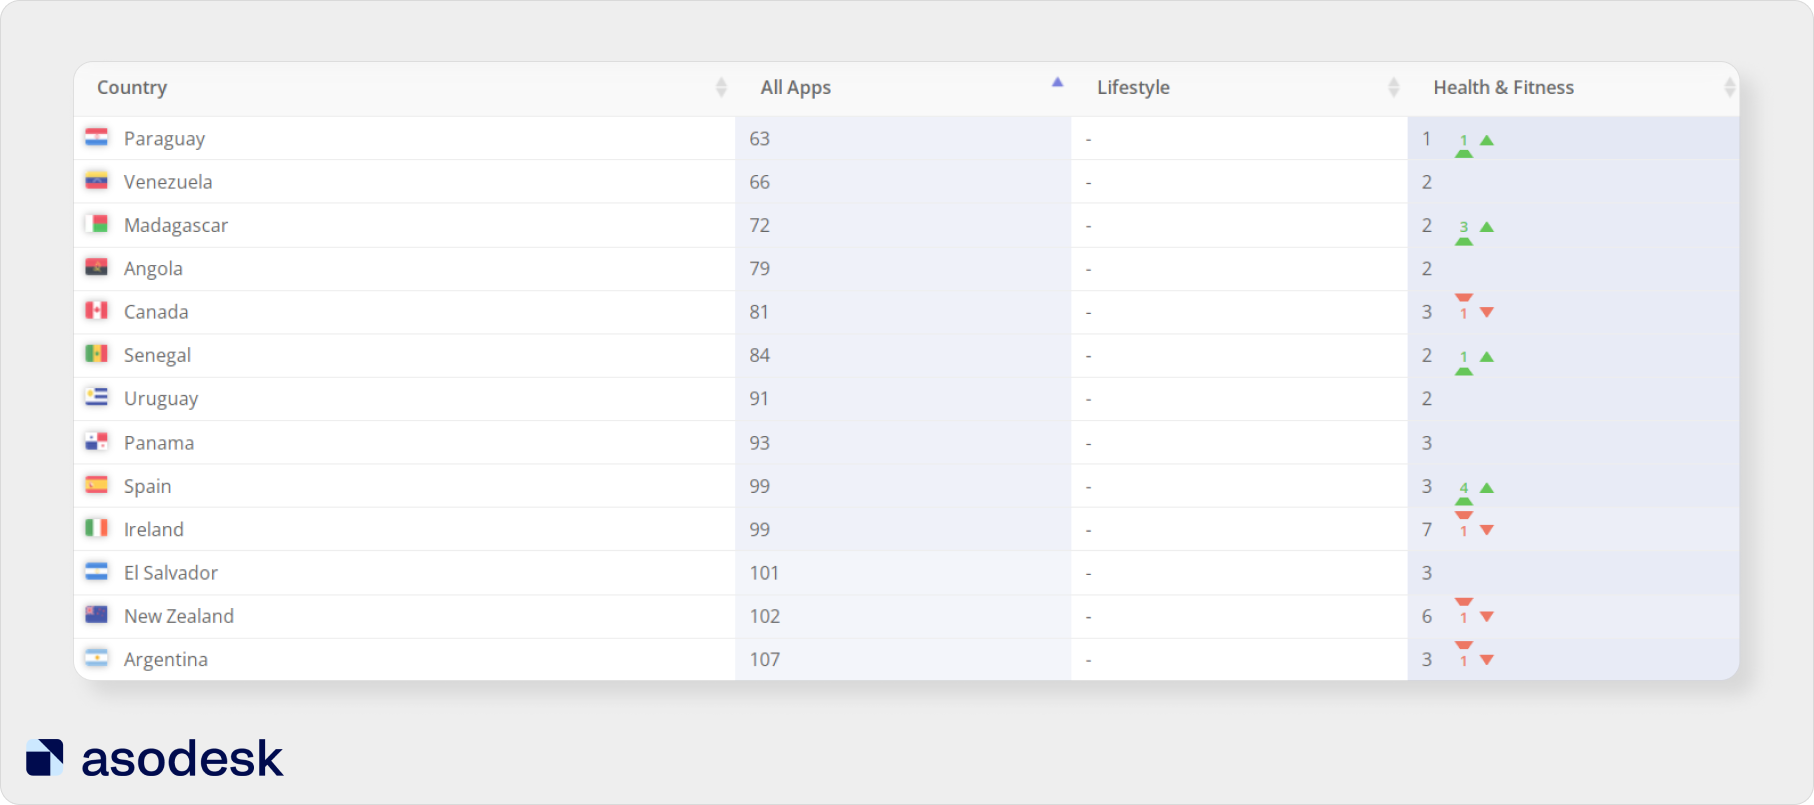This screenshot has width=1814, height=805.
Task: Click the red down arrow in Canada row
Action: [1487, 313]
